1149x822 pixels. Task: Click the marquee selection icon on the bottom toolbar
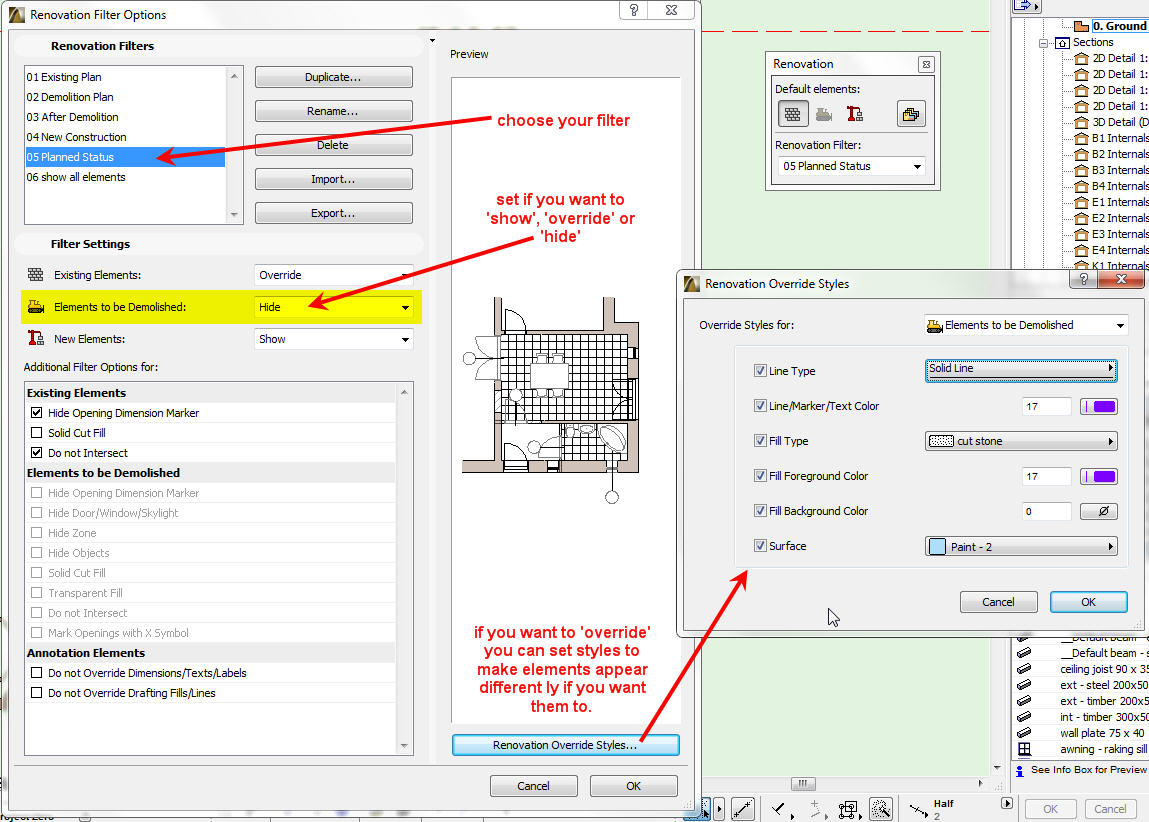tap(849, 810)
